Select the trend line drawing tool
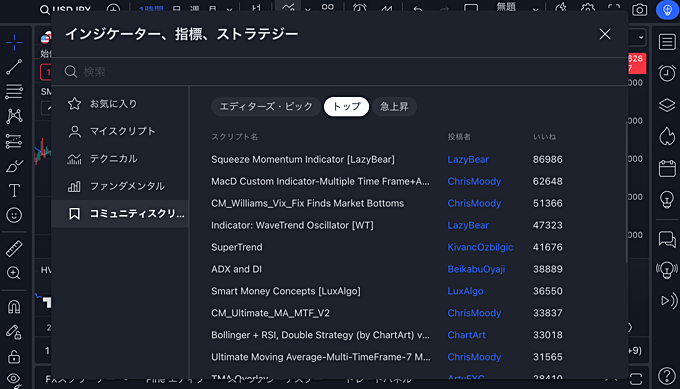 tap(14, 67)
